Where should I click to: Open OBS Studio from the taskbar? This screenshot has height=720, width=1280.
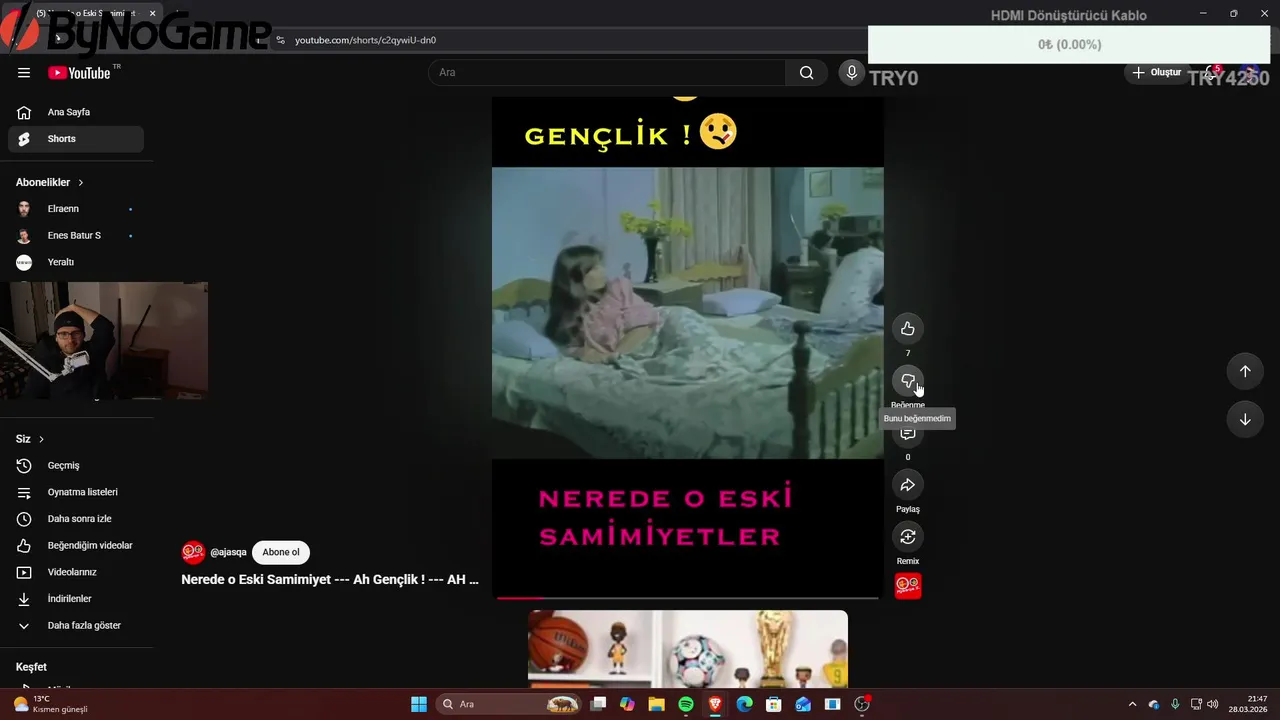[862, 704]
